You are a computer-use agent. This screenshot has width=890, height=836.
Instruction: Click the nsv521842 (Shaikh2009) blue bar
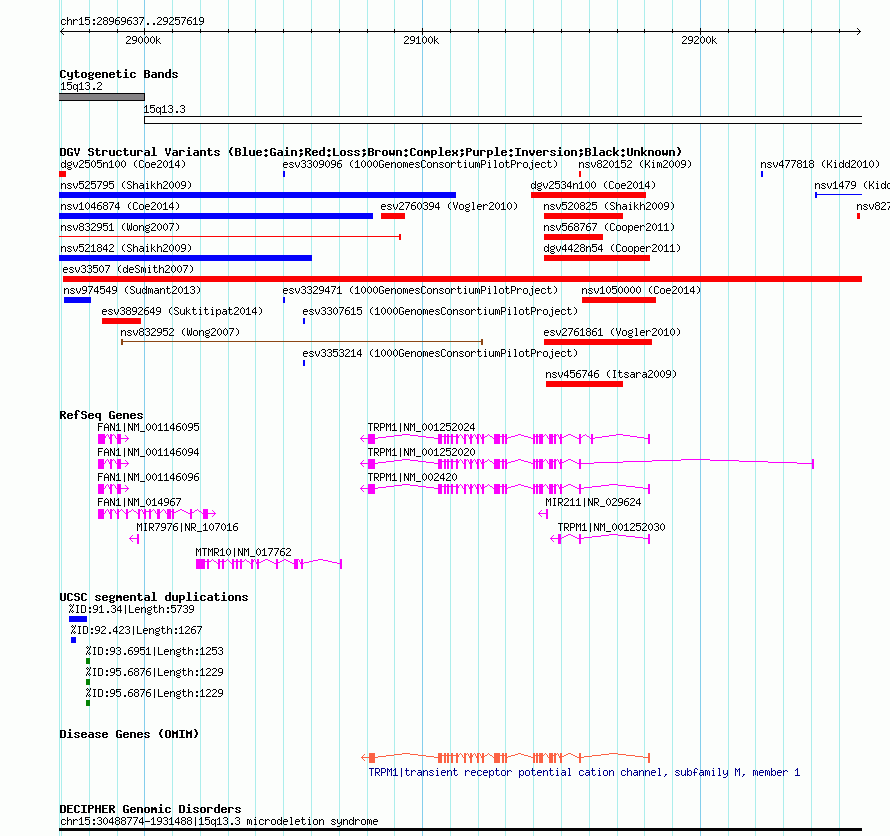pyautogui.click(x=185, y=258)
